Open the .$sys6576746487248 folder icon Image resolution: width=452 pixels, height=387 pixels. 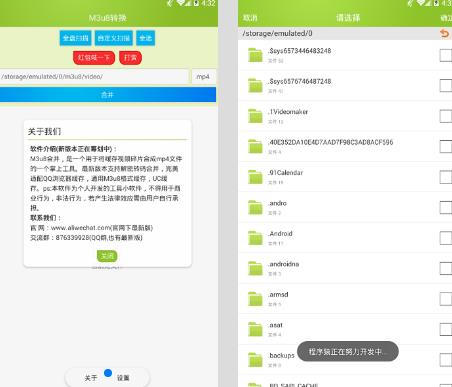(x=255, y=86)
